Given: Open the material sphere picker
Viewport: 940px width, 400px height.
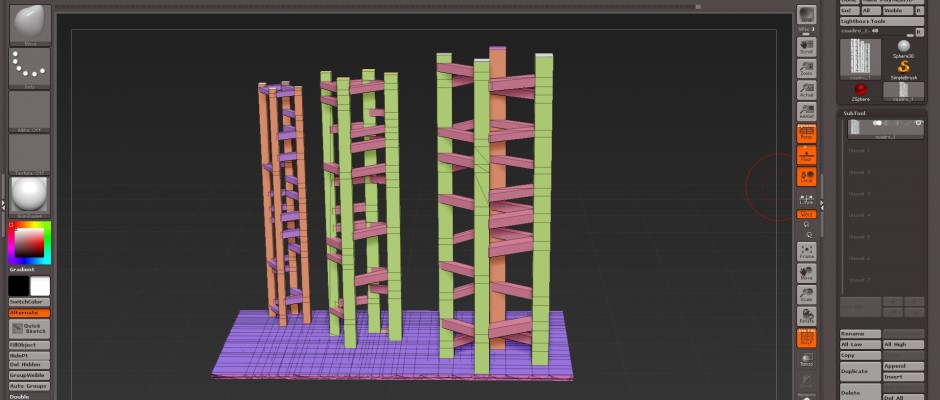Looking at the screenshot, I should [x=29, y=194].
